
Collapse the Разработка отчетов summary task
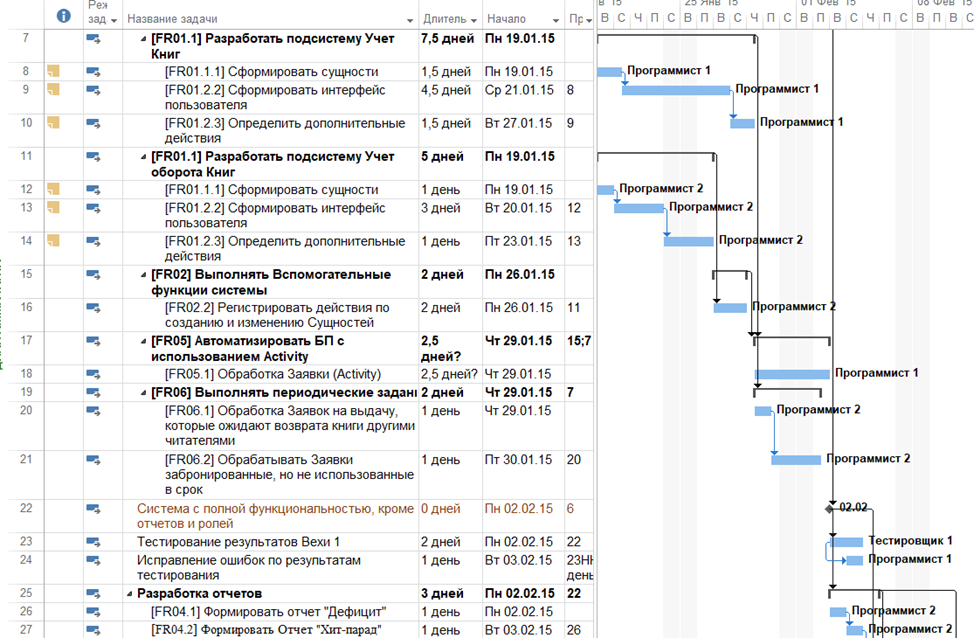click(x=129, y=594)
